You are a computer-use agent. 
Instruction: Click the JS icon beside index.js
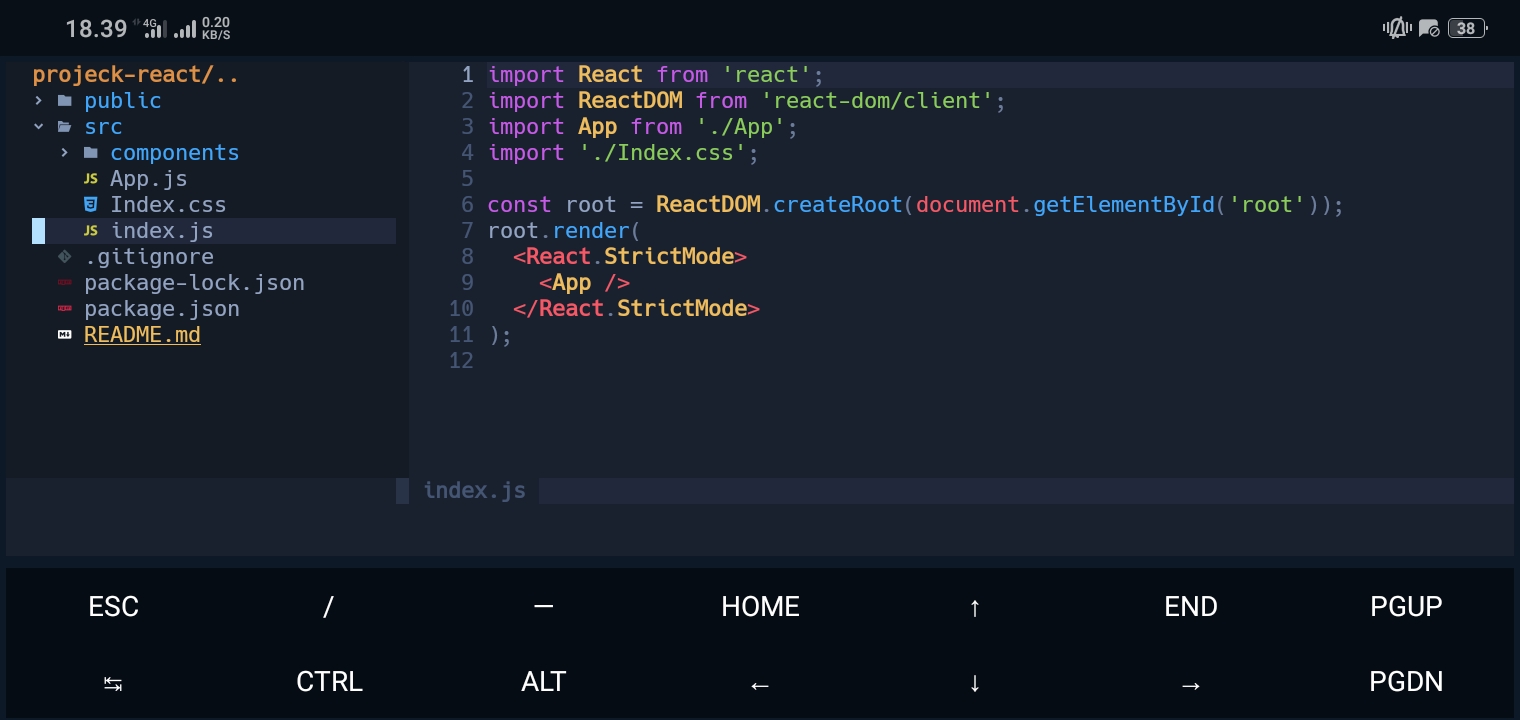[x=91, y=231]
